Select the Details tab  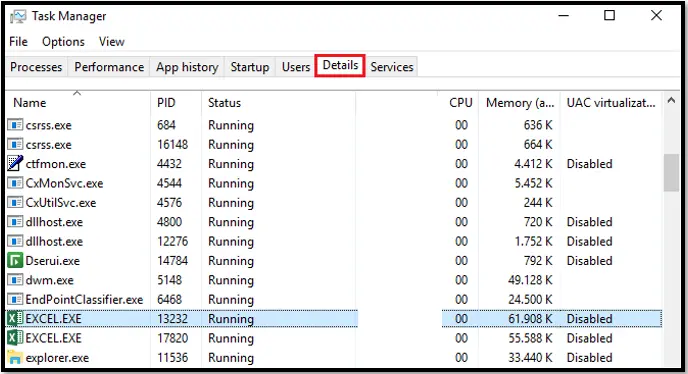coord(340,65)
